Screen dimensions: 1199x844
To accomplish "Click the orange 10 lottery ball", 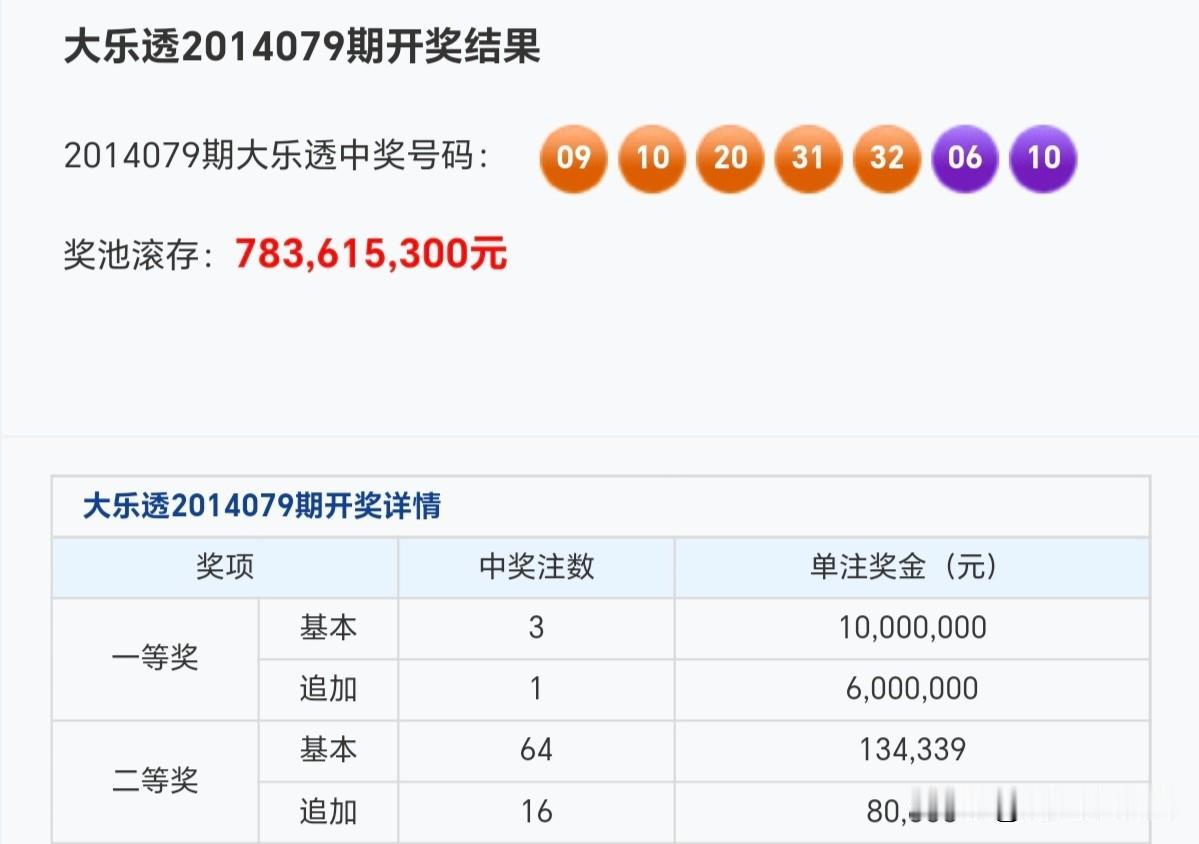I will (652, 158).
